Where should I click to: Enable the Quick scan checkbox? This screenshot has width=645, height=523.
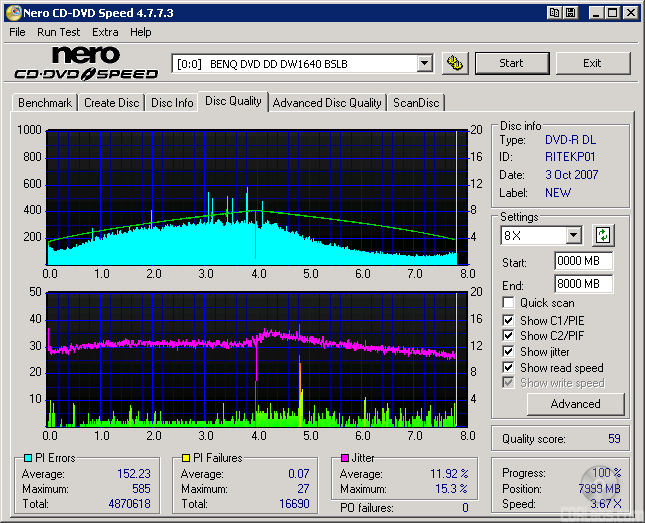[x=509, y=303]
